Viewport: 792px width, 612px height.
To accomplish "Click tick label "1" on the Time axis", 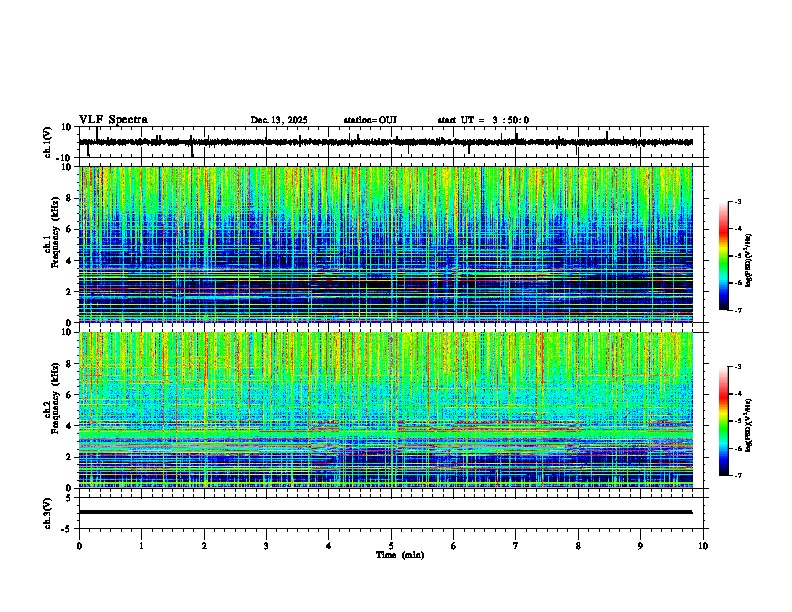I will click(141, 546).
